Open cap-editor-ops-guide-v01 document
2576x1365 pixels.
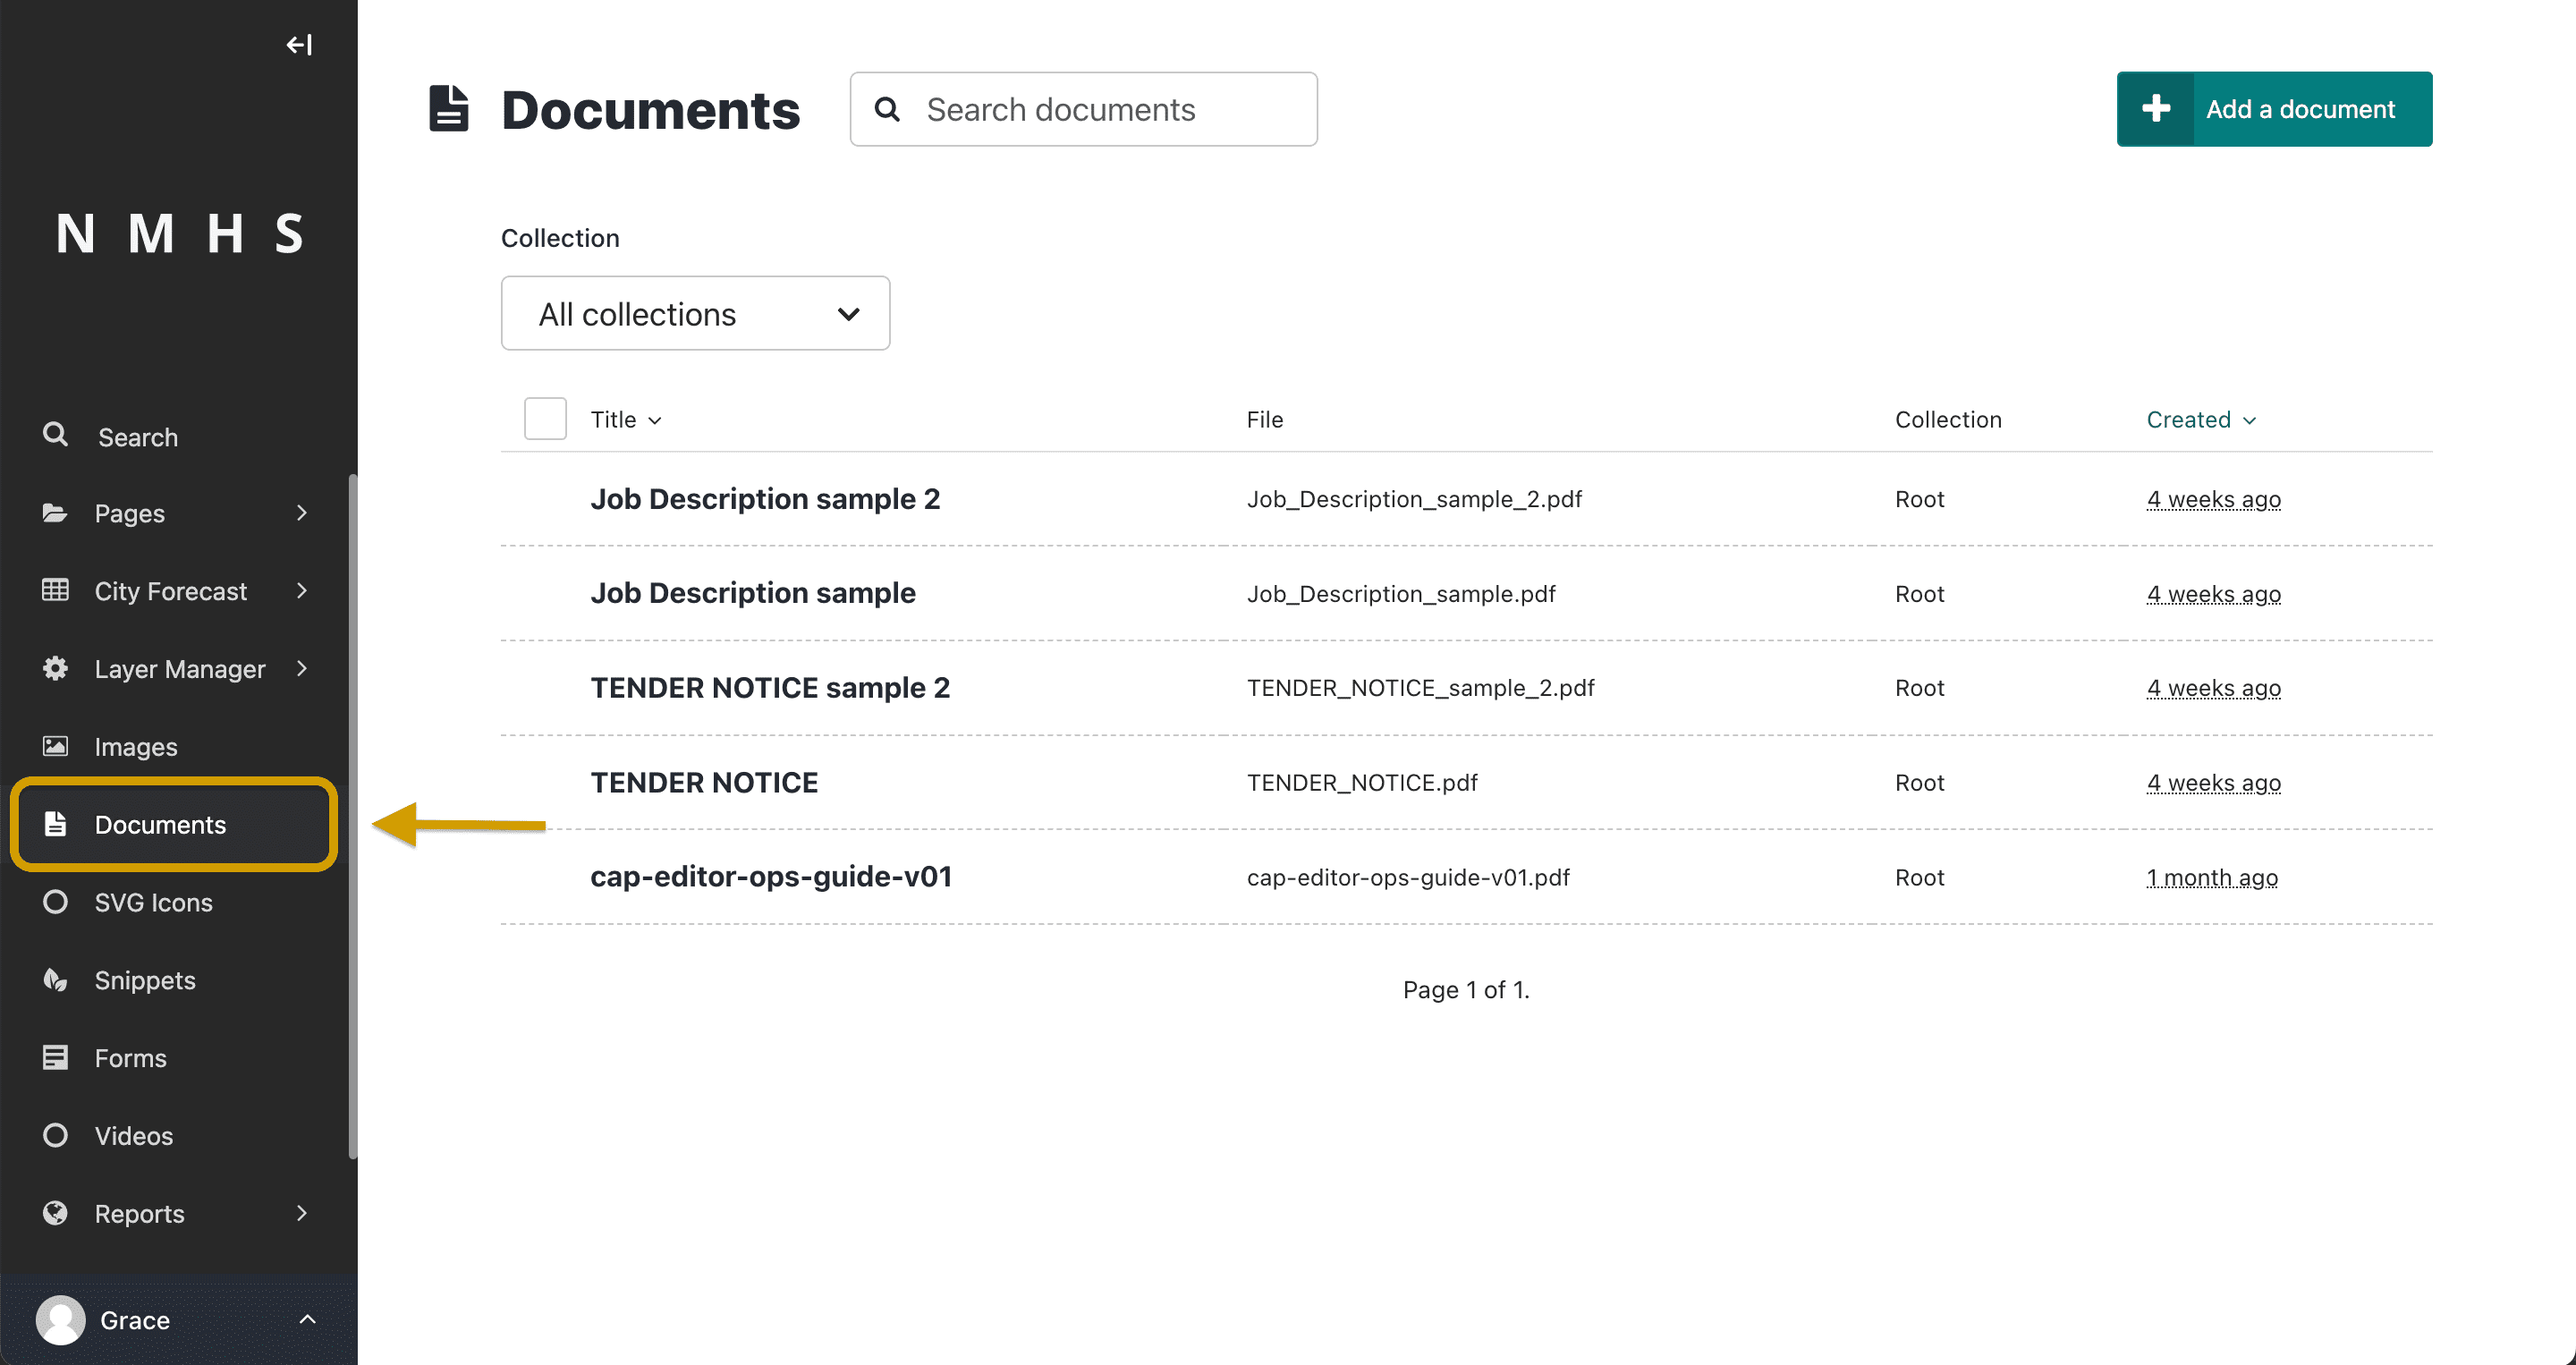[x=771, y=877]
